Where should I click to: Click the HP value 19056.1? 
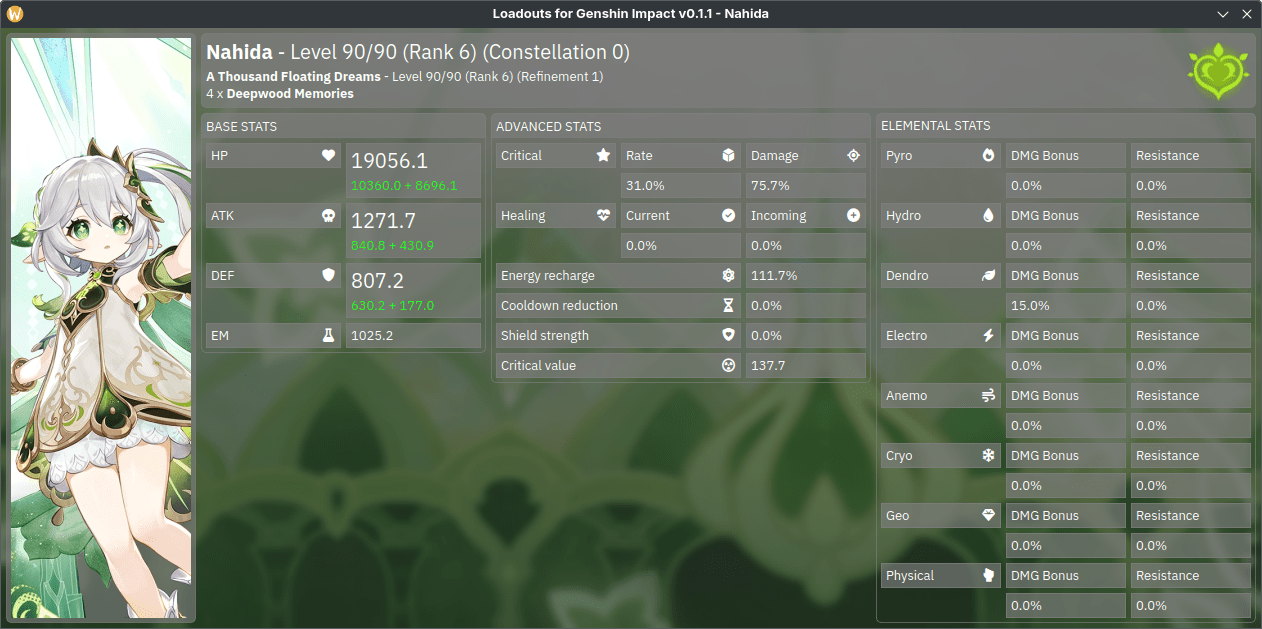389,161
